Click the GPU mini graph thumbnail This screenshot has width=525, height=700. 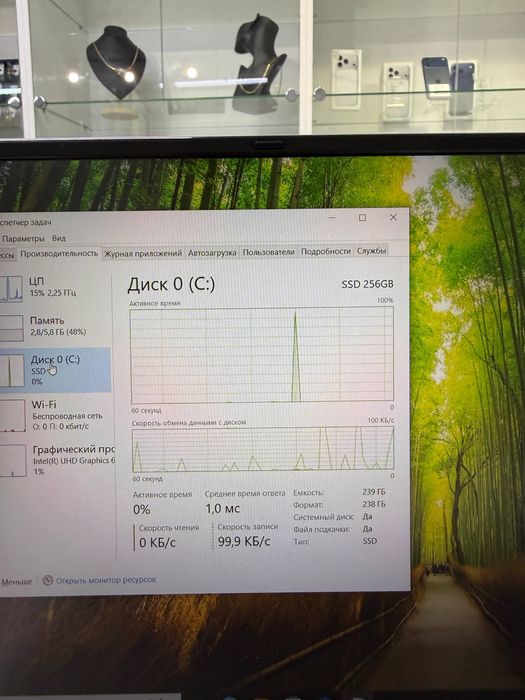[13, 461]
